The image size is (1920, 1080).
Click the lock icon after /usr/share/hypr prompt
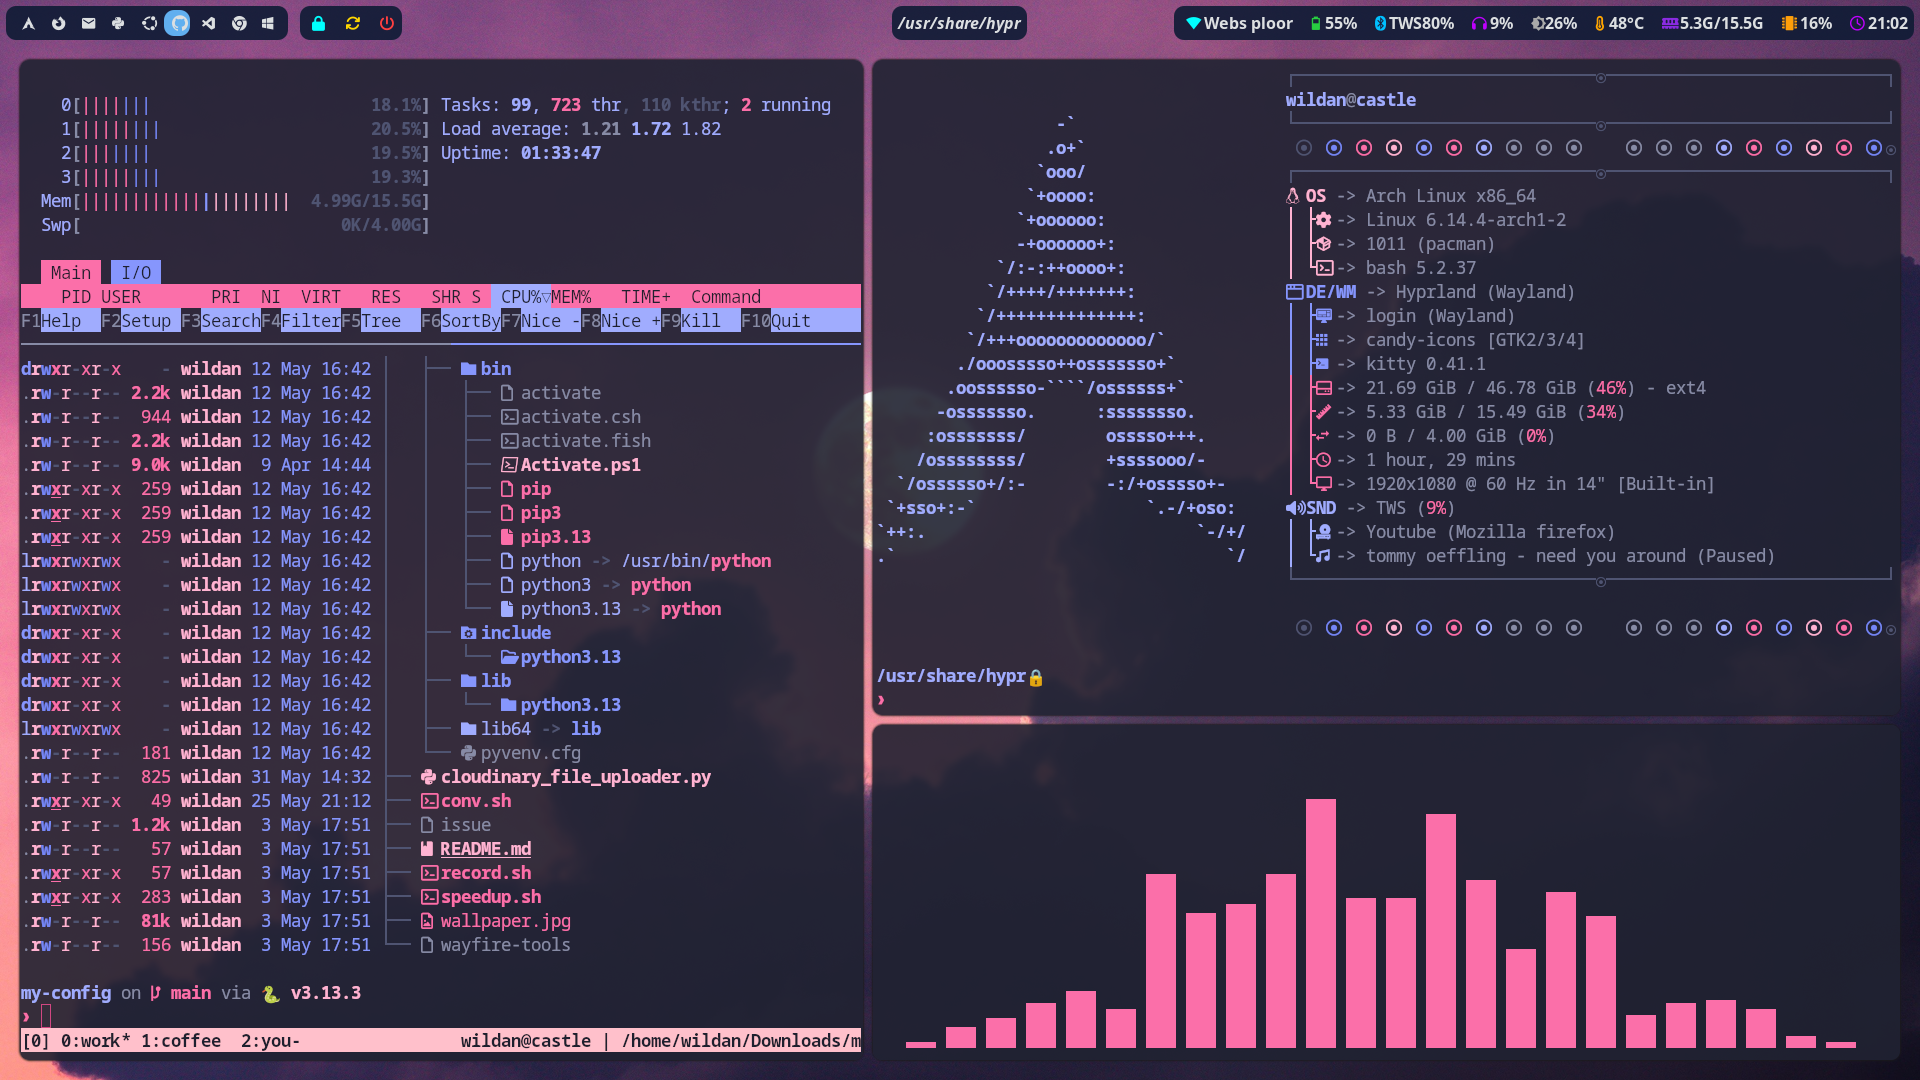click(1036, 678)
